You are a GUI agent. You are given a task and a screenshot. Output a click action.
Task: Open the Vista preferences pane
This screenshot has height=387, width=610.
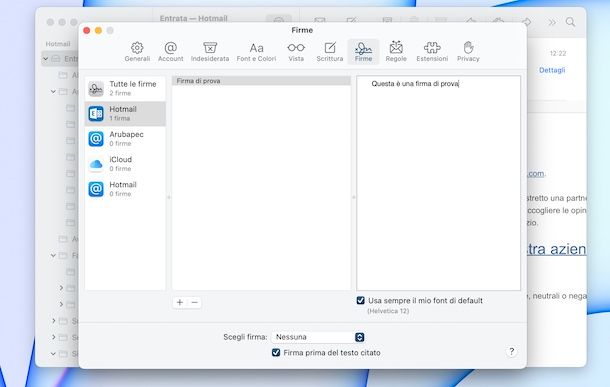pyautogui.click(x=296, y=52)
